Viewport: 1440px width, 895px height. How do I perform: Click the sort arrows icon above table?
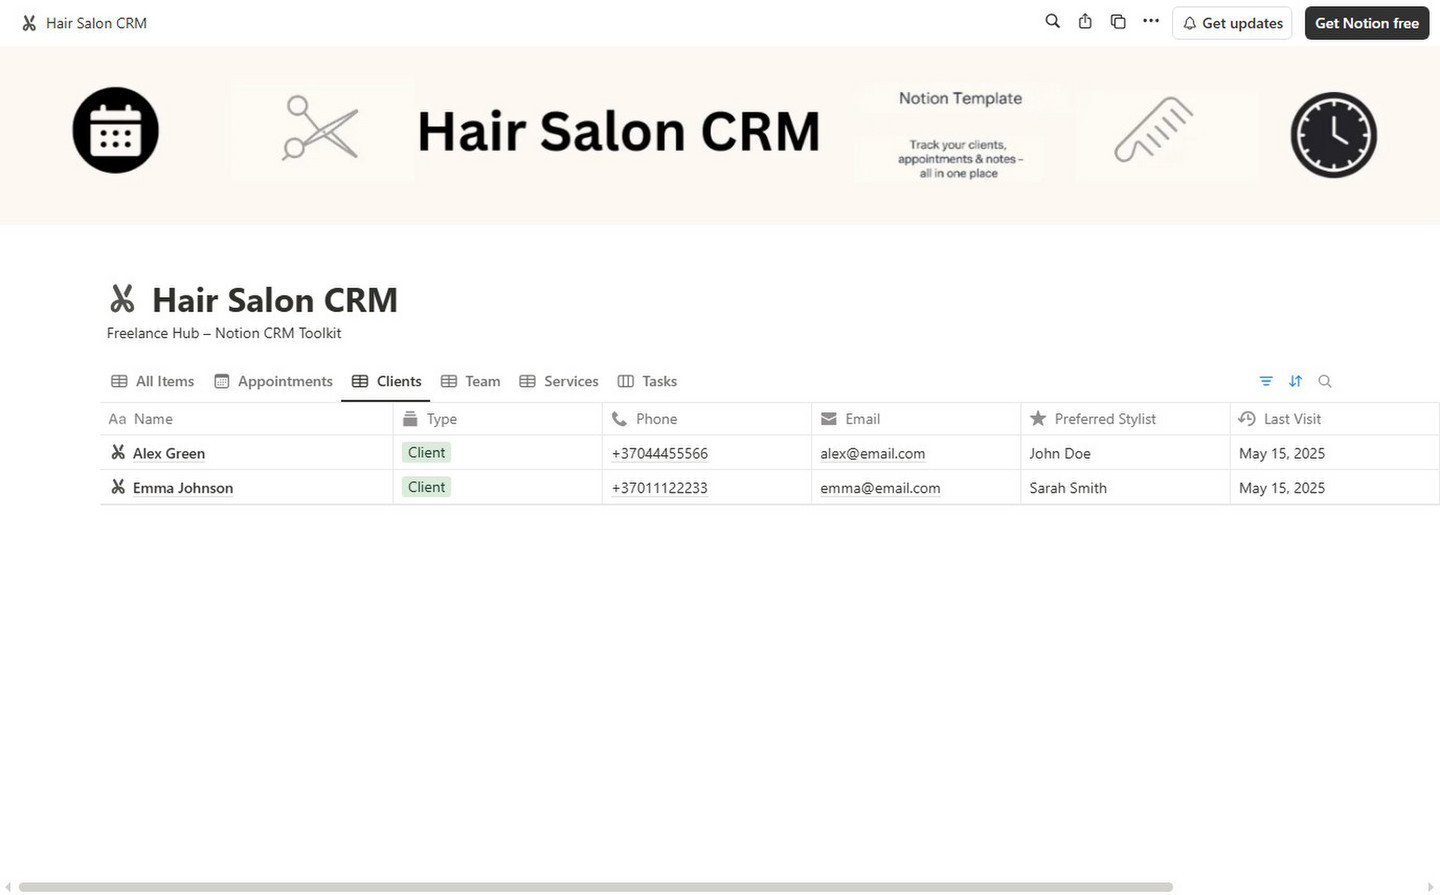tap(1295, 381)
